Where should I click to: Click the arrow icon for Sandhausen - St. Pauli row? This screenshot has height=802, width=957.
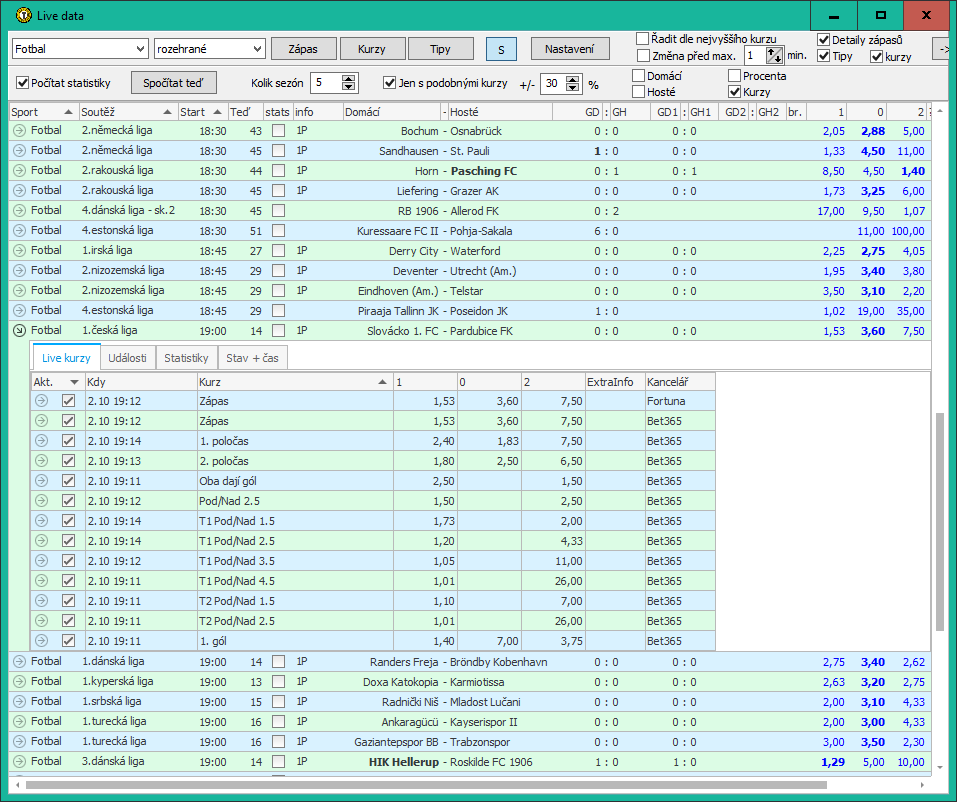20,151
